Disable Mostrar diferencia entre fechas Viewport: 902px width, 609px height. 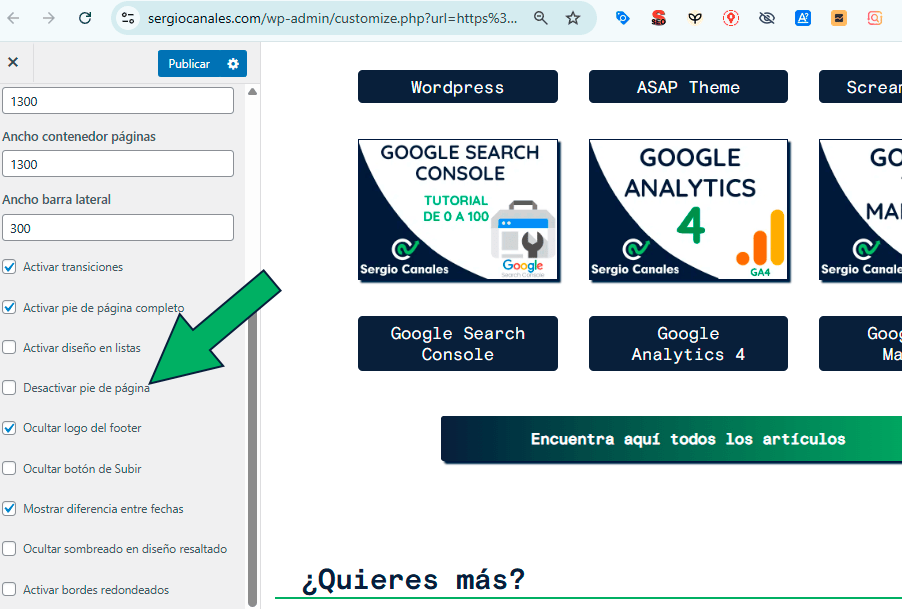coord(10,508)
